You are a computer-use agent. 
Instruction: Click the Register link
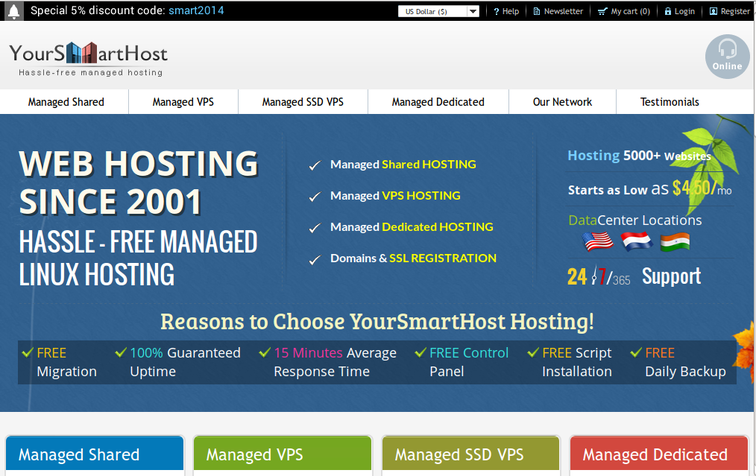coord(735,12)
